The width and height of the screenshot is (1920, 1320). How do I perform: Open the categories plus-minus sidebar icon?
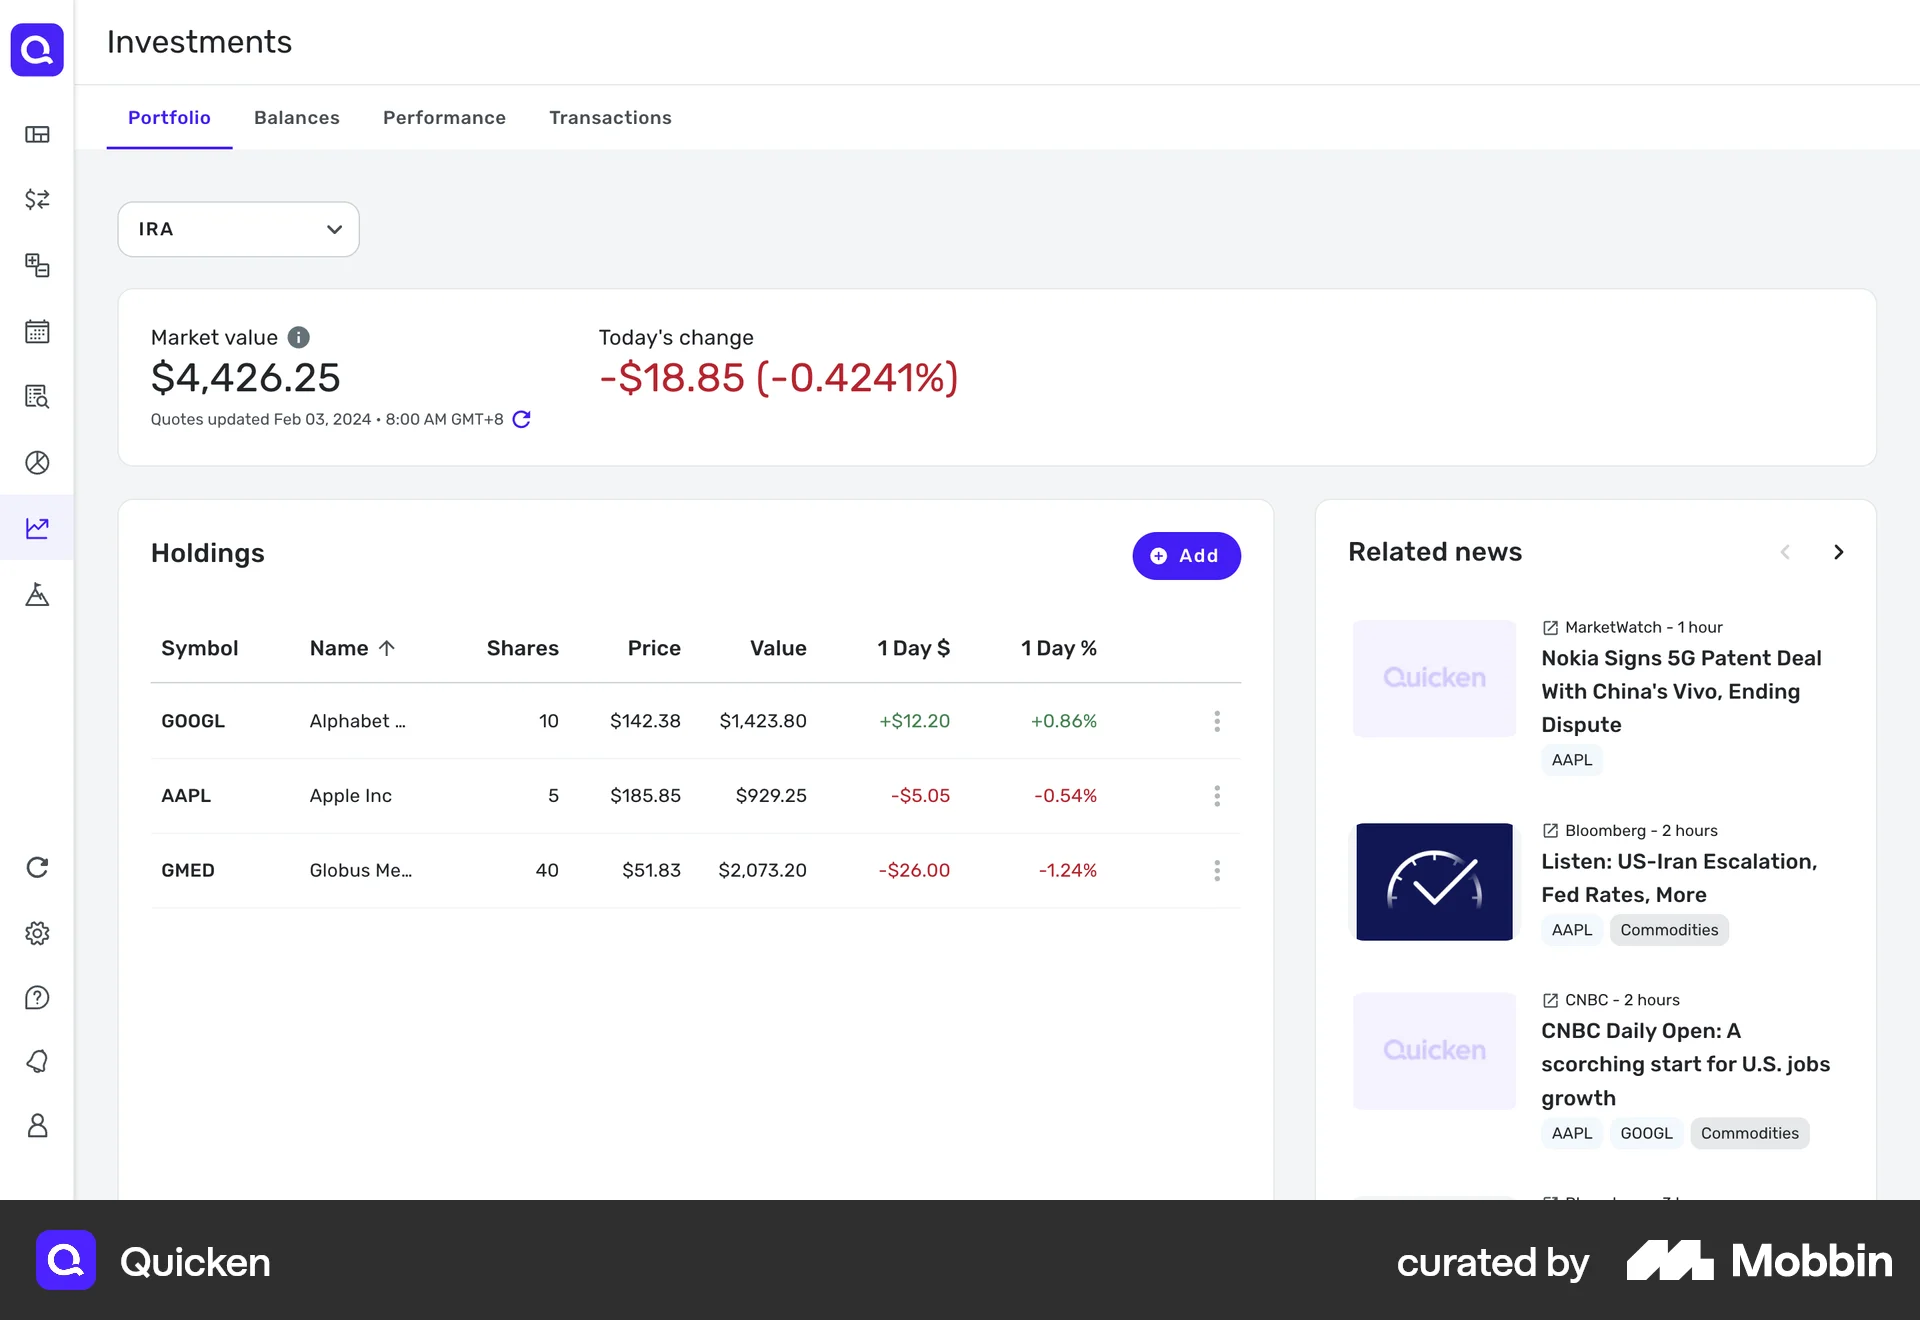[37, 265]
